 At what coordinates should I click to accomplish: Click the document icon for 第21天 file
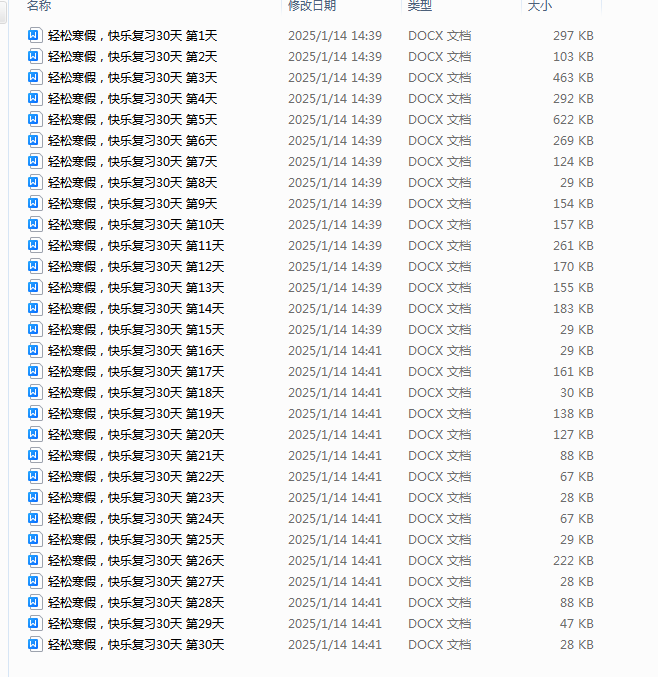pyautogui.click(x=35, y=456)
